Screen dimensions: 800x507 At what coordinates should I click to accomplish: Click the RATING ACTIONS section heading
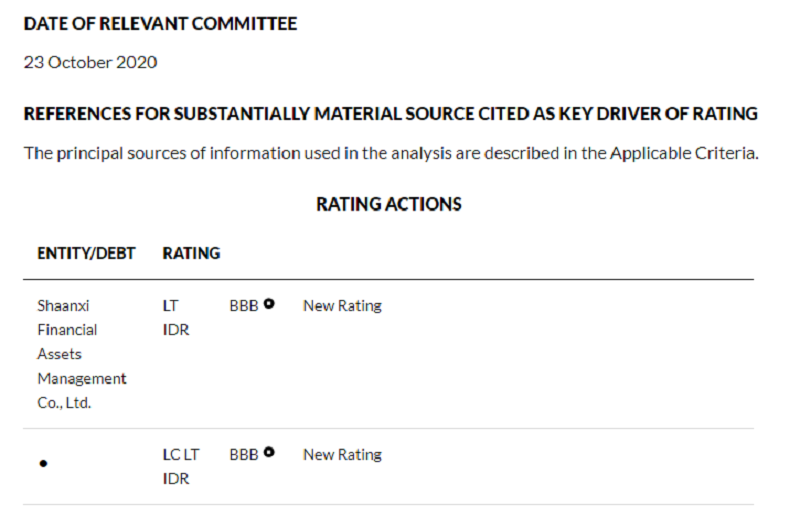388,204
